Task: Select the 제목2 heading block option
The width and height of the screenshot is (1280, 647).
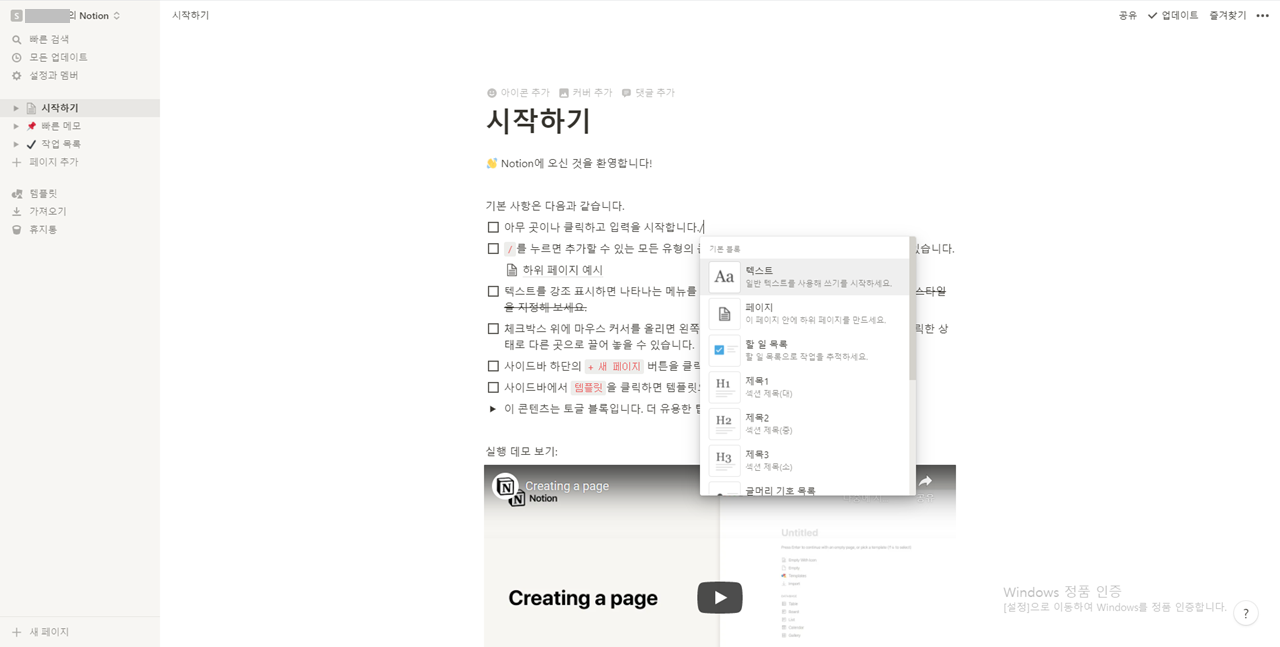Action: point(805,424)
